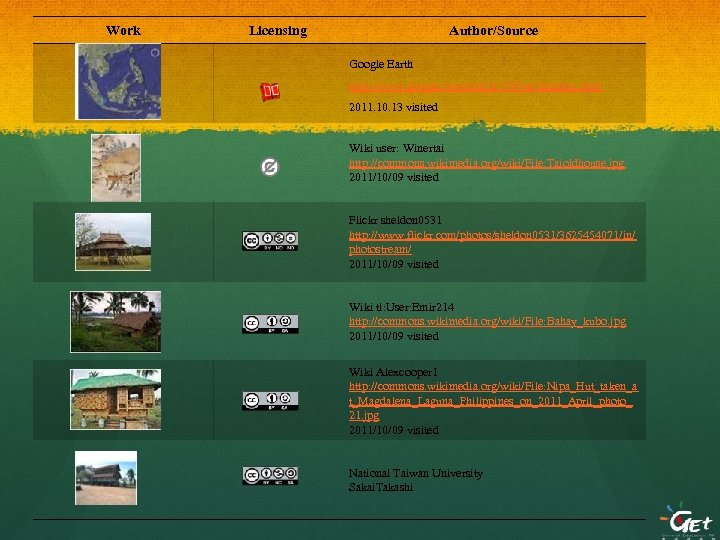Select the green-roofed nipa hut thumbnail

coord(116,399)
